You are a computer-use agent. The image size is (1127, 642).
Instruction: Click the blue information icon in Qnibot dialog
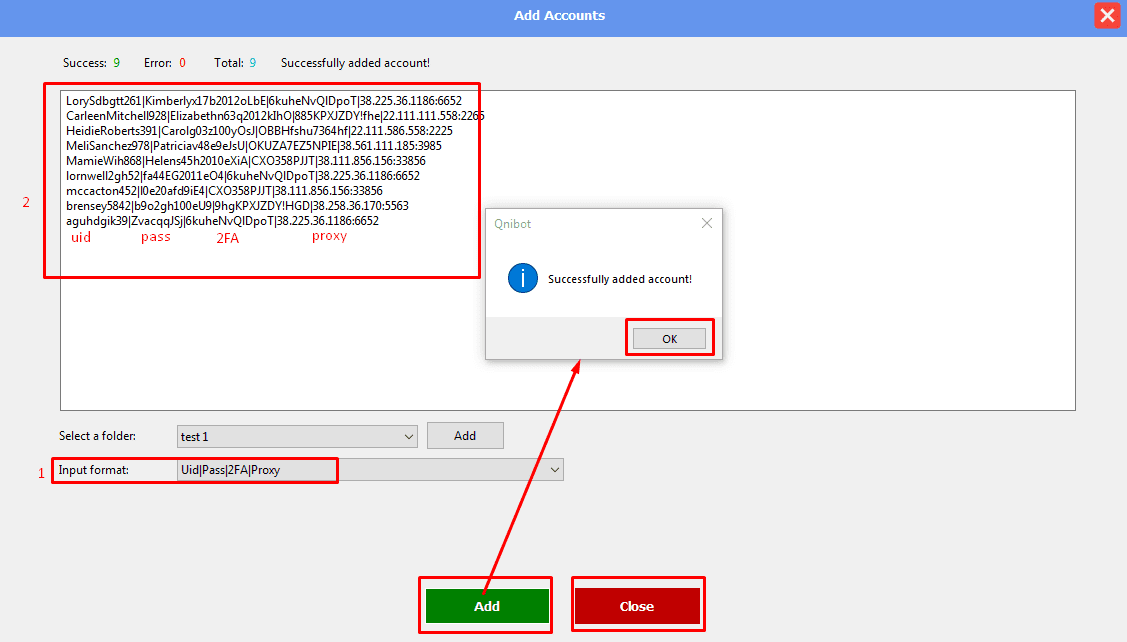523,278
